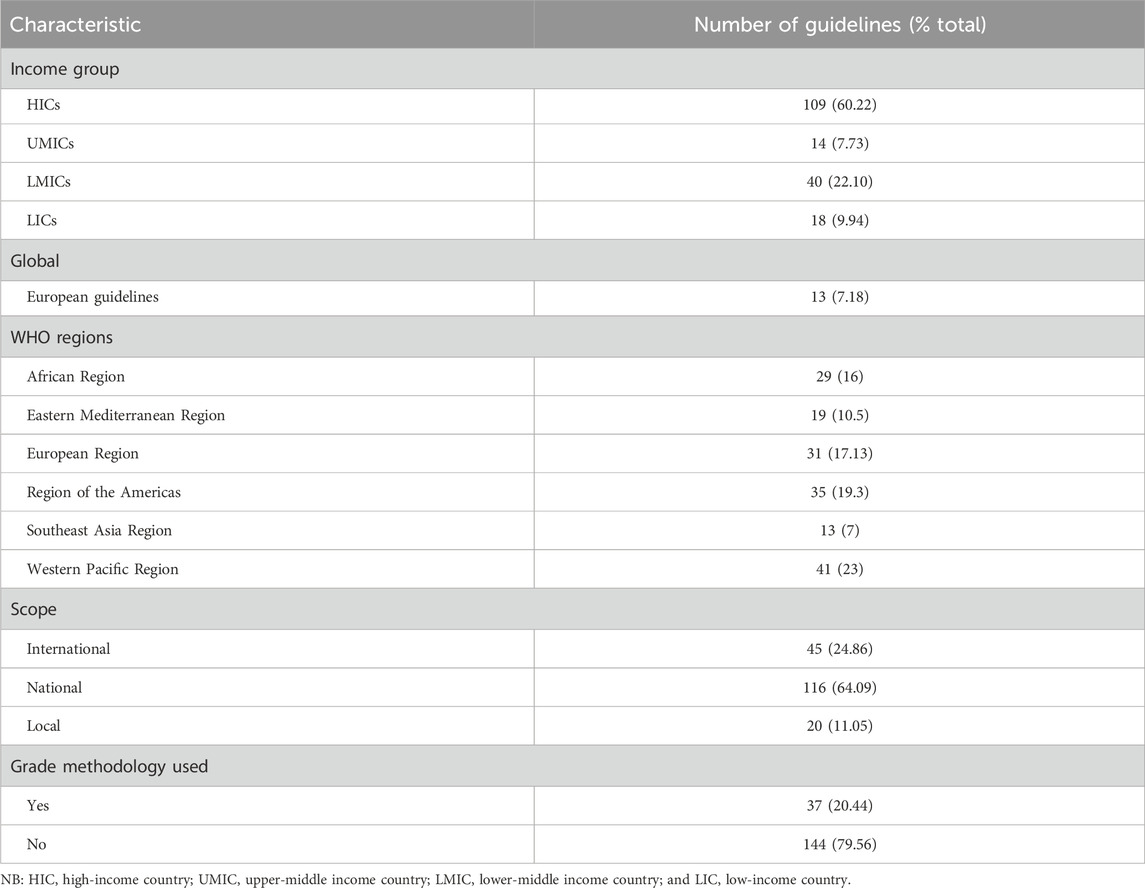Click the 'African Region' row label
This screenshot has width=1145, height=888.
pyautogui.click(x=76, y=377)
